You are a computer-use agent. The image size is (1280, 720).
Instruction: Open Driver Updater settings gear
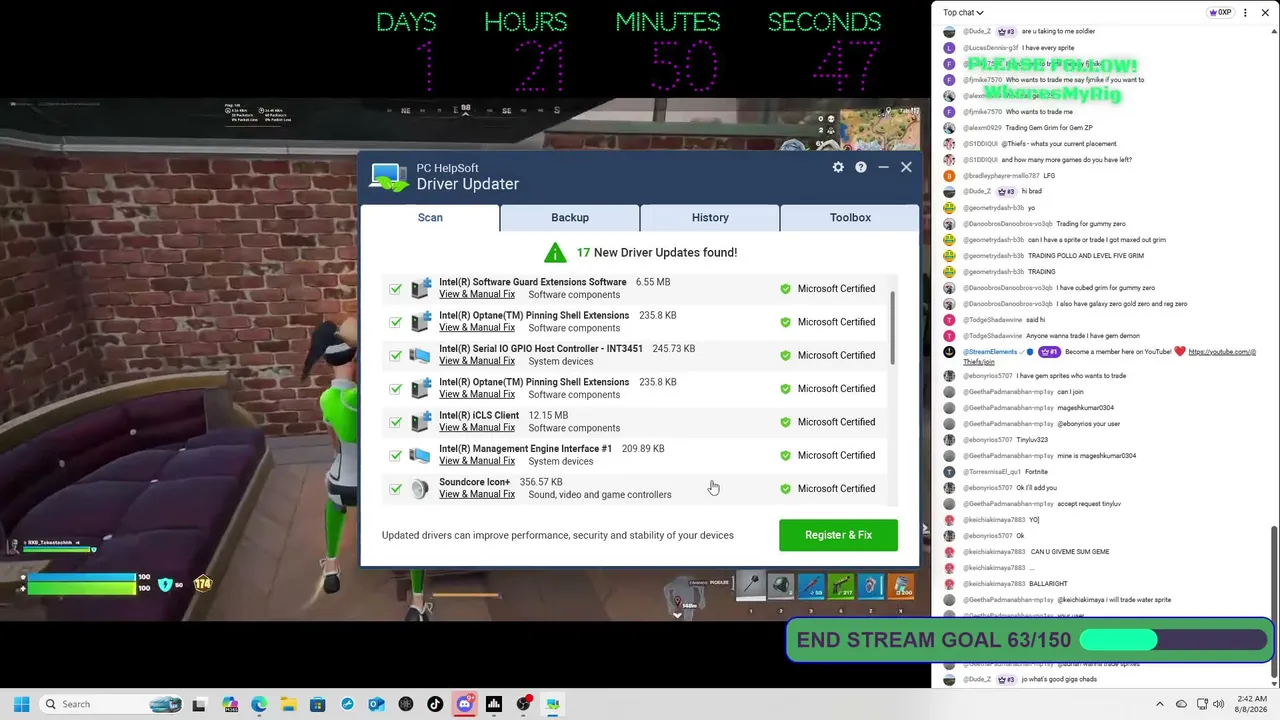(838, 167)
